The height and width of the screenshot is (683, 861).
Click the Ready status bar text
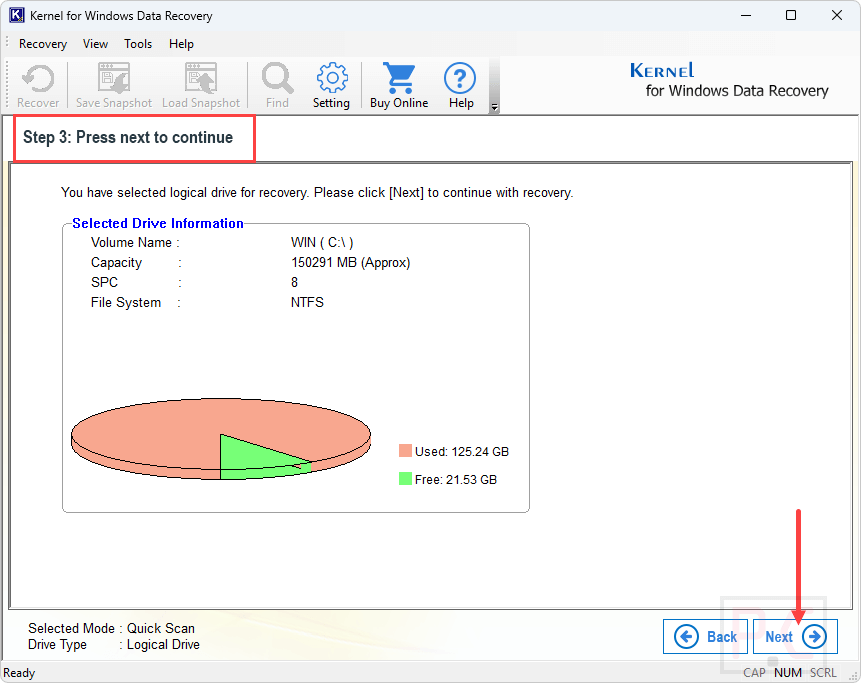(x=19, y=673)
